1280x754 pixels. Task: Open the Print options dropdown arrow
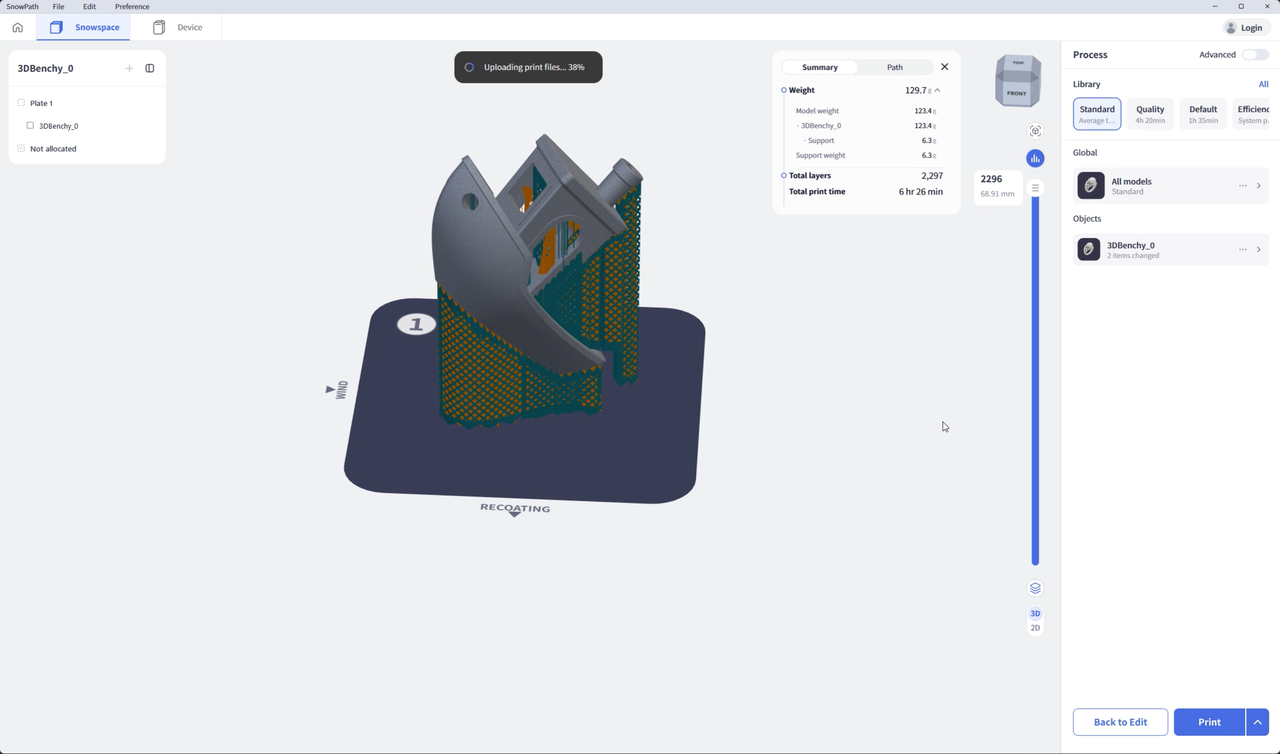pos(1258,722)
